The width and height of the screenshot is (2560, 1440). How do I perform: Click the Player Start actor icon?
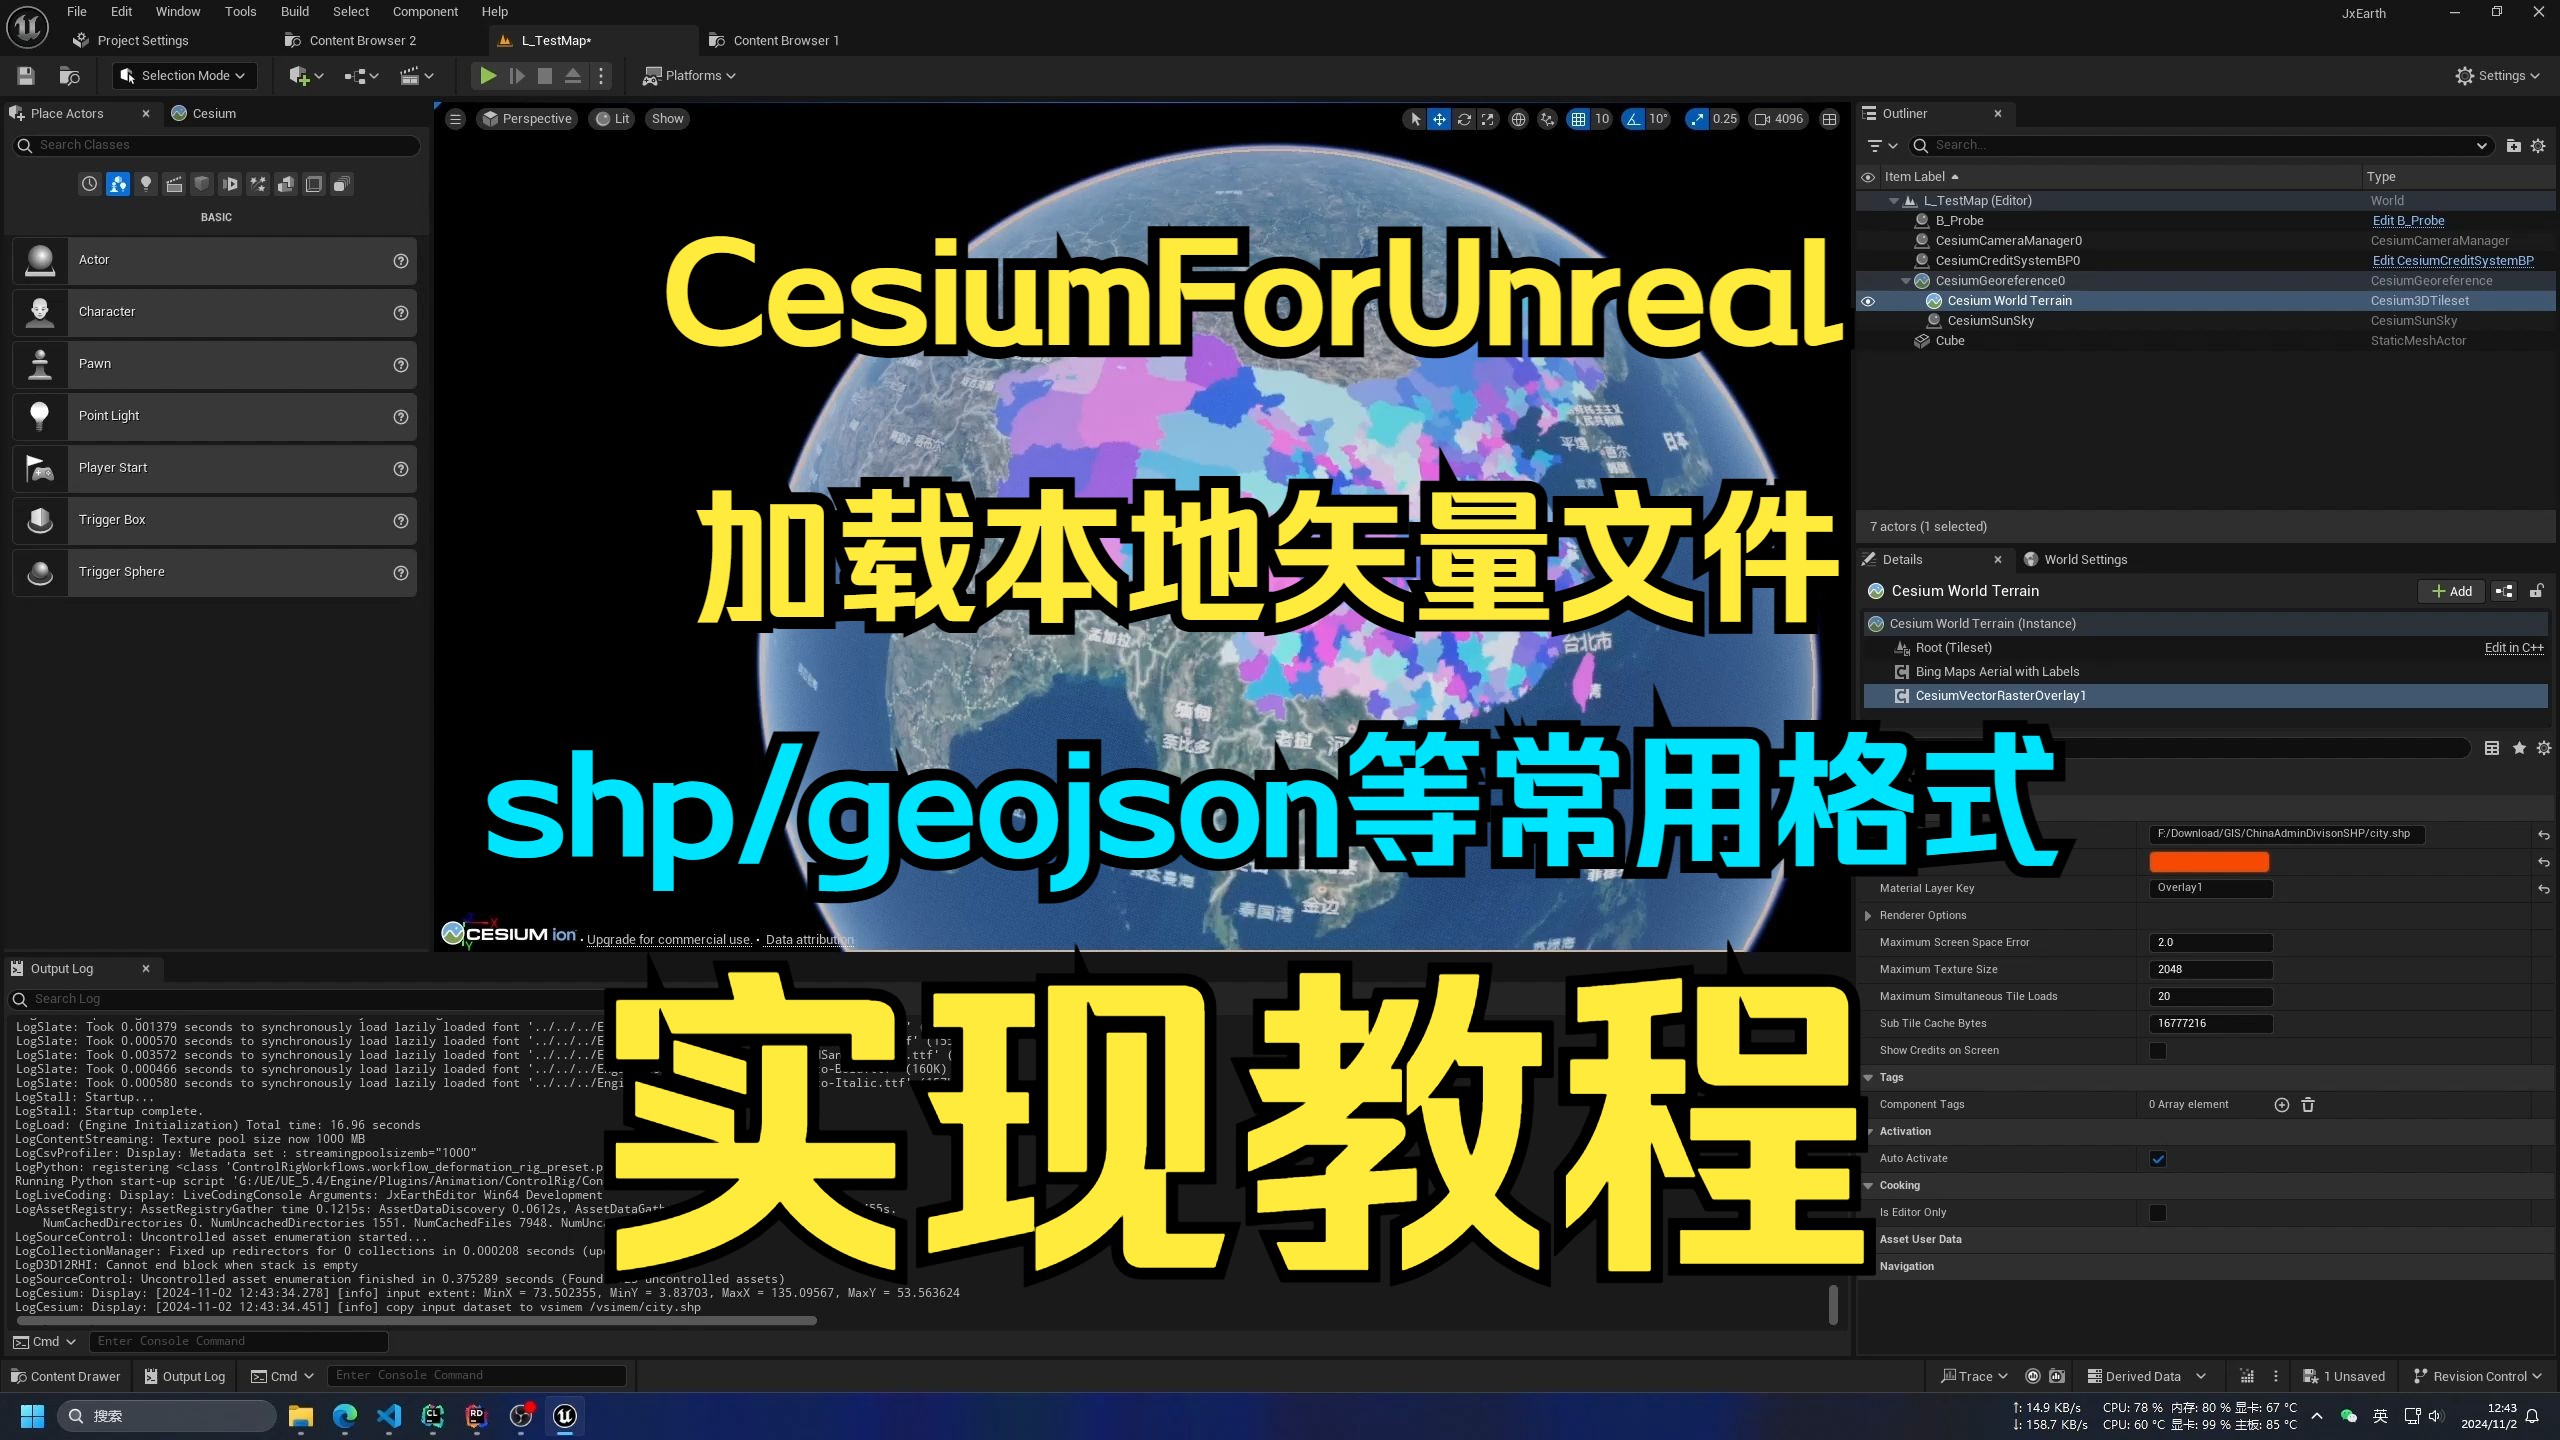pyautogui.click(x=39, y=466)
